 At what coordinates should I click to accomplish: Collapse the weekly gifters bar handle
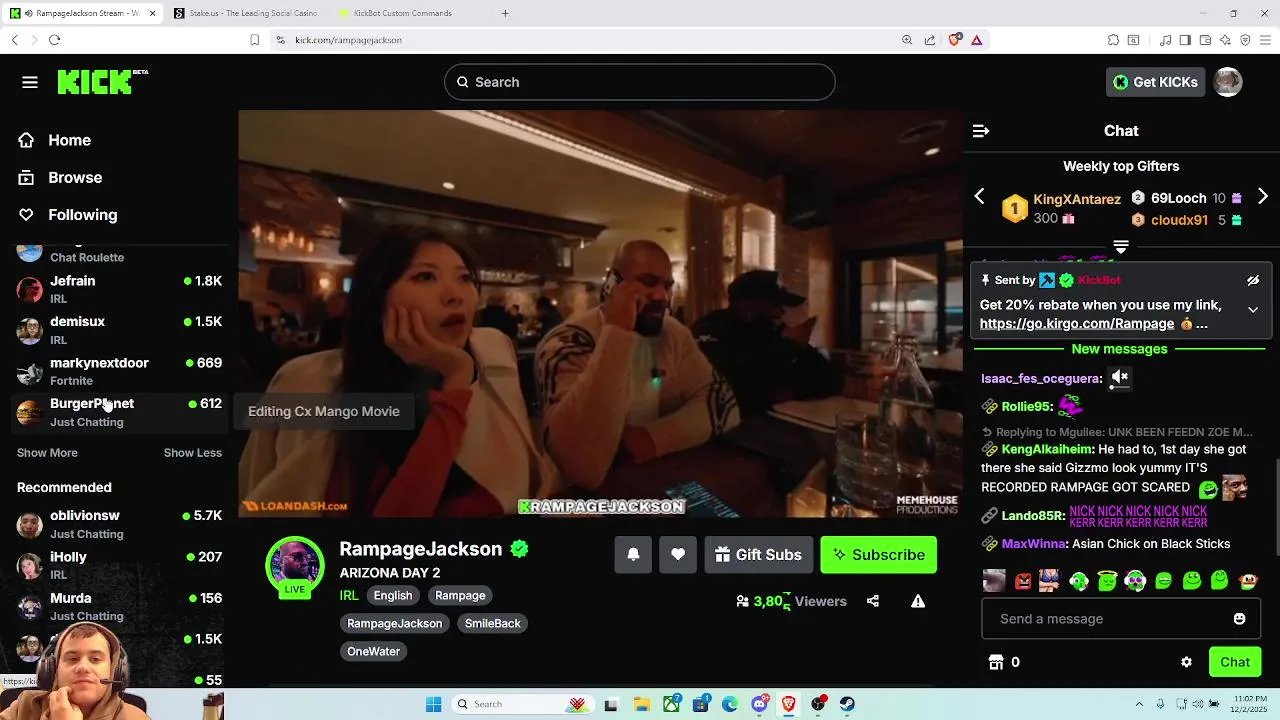pyautogui.click(x=1121, y=246)
